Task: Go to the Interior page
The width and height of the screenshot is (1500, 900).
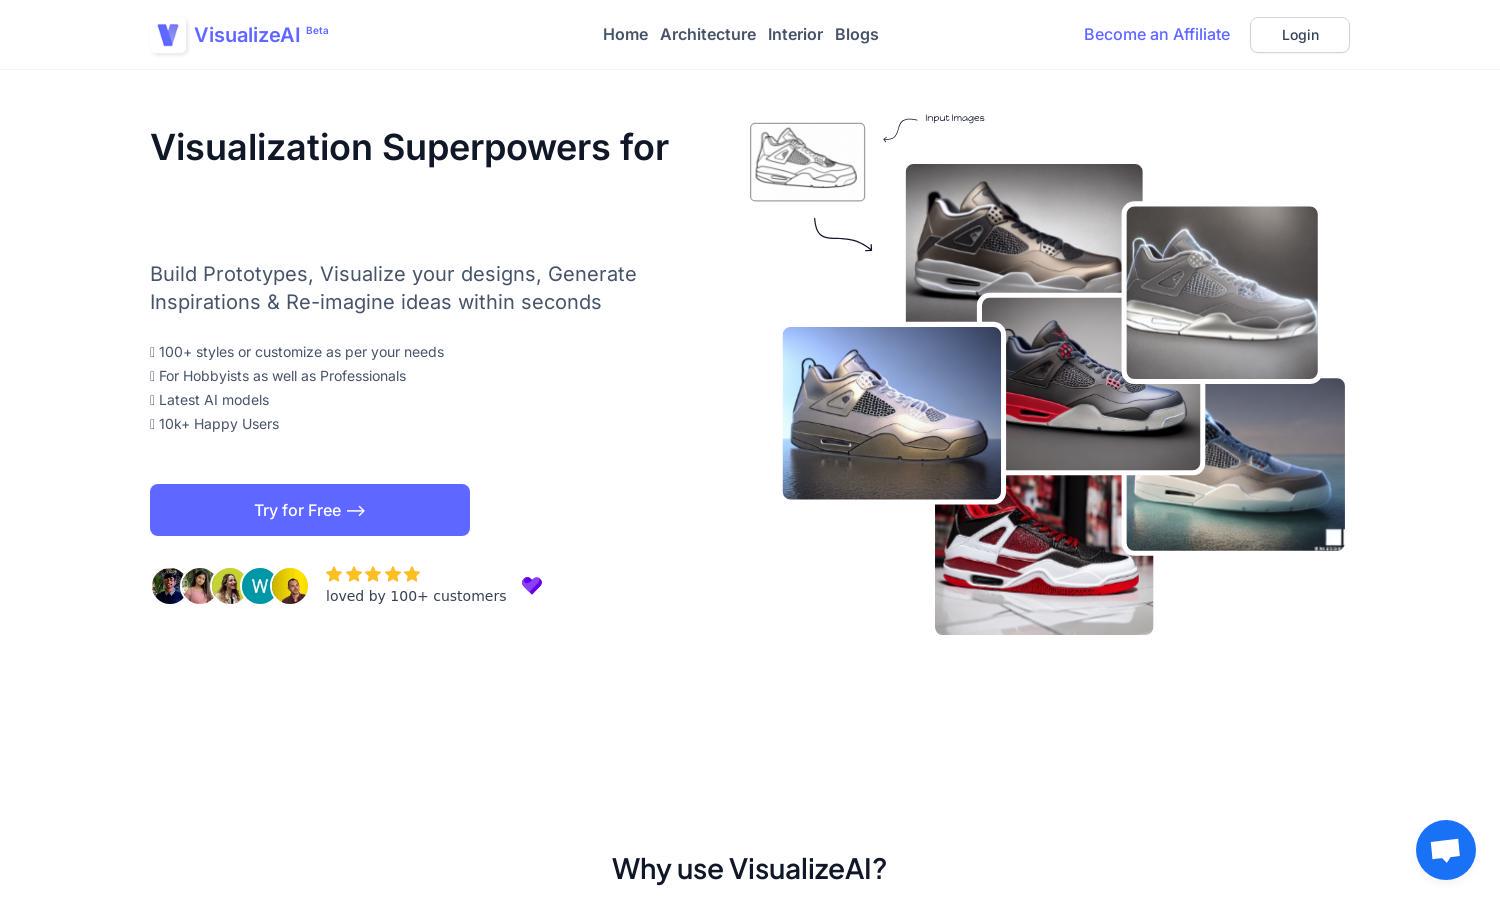Action: coord(795,34)
